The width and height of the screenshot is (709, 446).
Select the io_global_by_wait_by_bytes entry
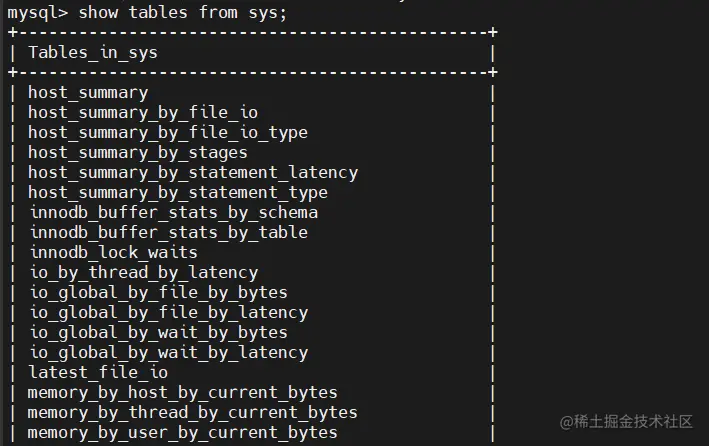point(157,332)
